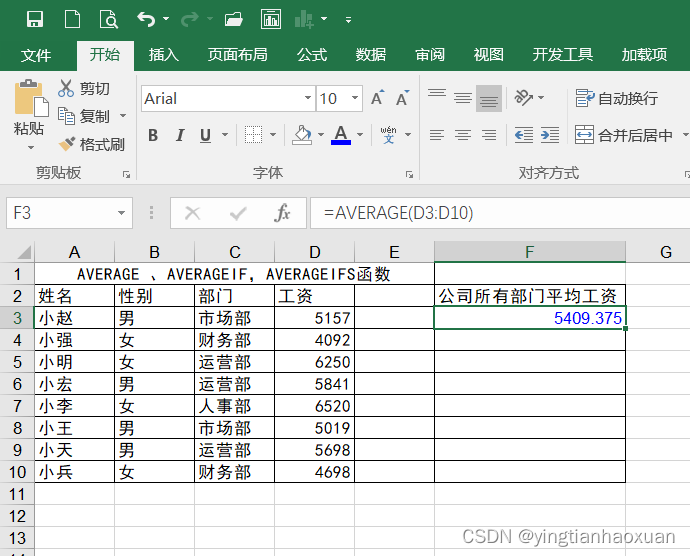The height and width of the screenshot is (556, 690).
Task: Click the Name Box showing F3
Action: click(x=62, y=213)
